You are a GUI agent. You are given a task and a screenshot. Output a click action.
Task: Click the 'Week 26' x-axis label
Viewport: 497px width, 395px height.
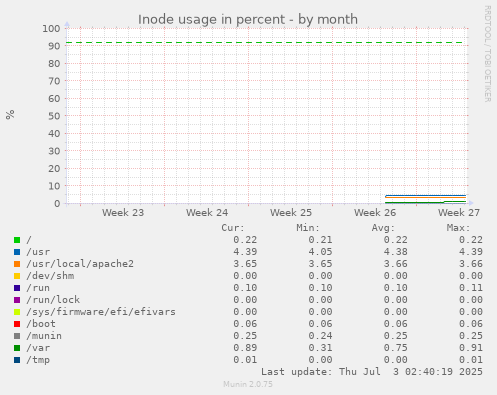(x=375, y=213)
